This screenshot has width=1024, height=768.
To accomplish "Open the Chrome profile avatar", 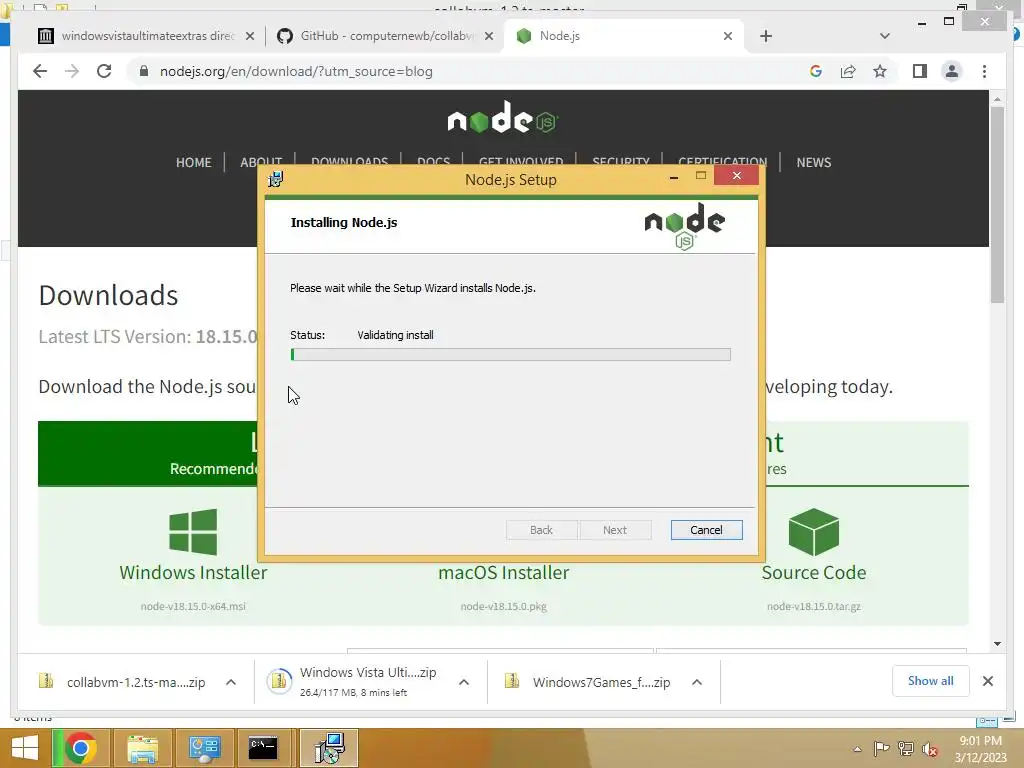I will tap(952, 71).
